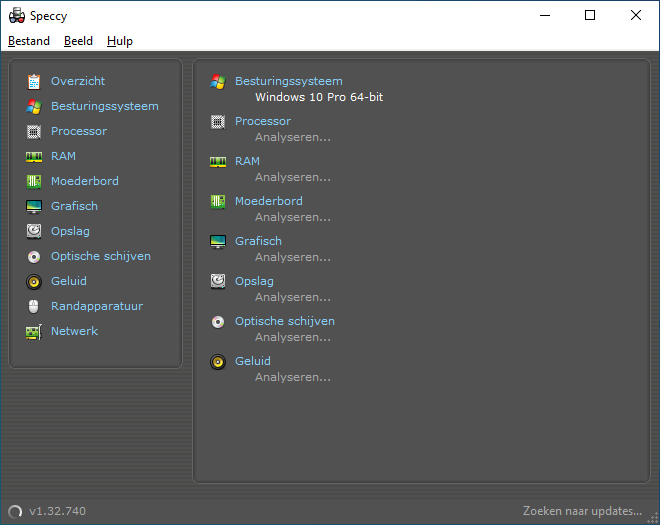Screen dimensions: 660x525
Task: Click the Geluid speaker icon in sidebar
Action: point(34,281)
